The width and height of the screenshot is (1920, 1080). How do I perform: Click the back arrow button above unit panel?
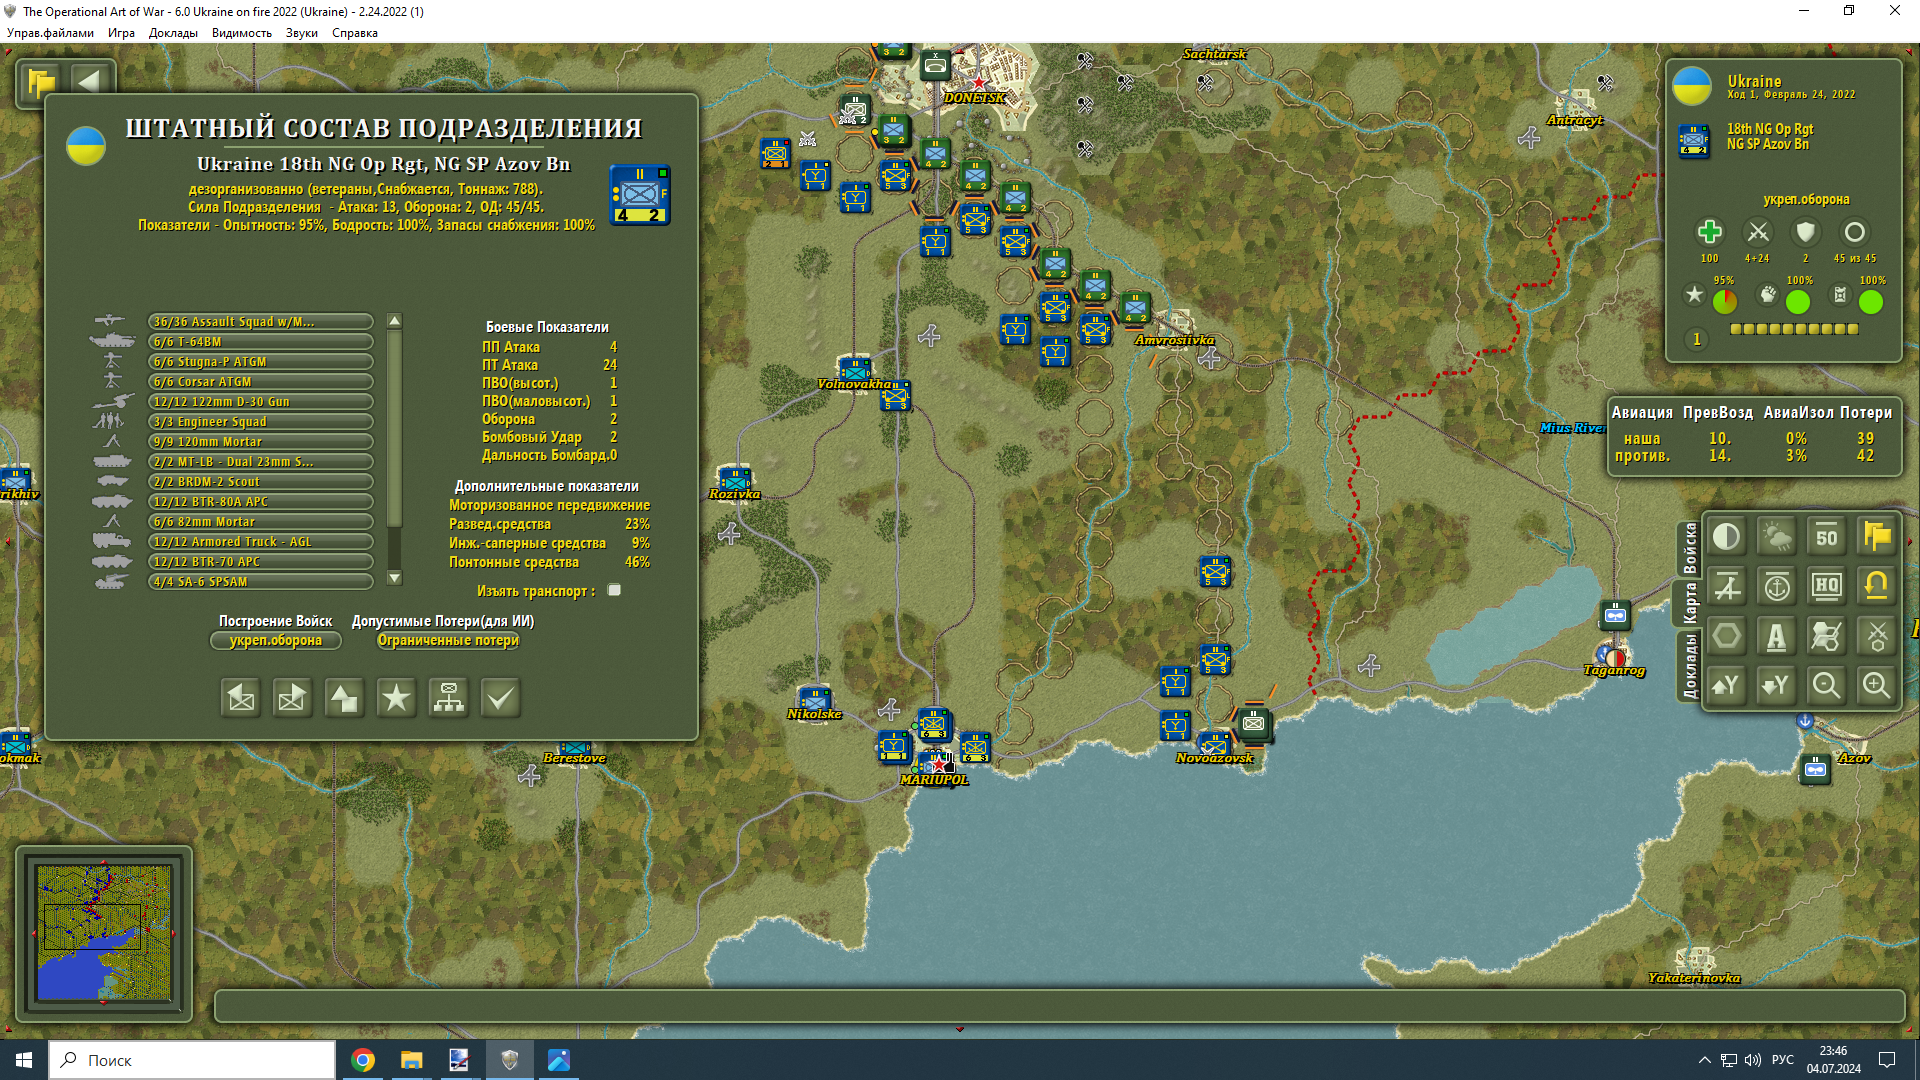pyautogui.click(x=89, y=82)
